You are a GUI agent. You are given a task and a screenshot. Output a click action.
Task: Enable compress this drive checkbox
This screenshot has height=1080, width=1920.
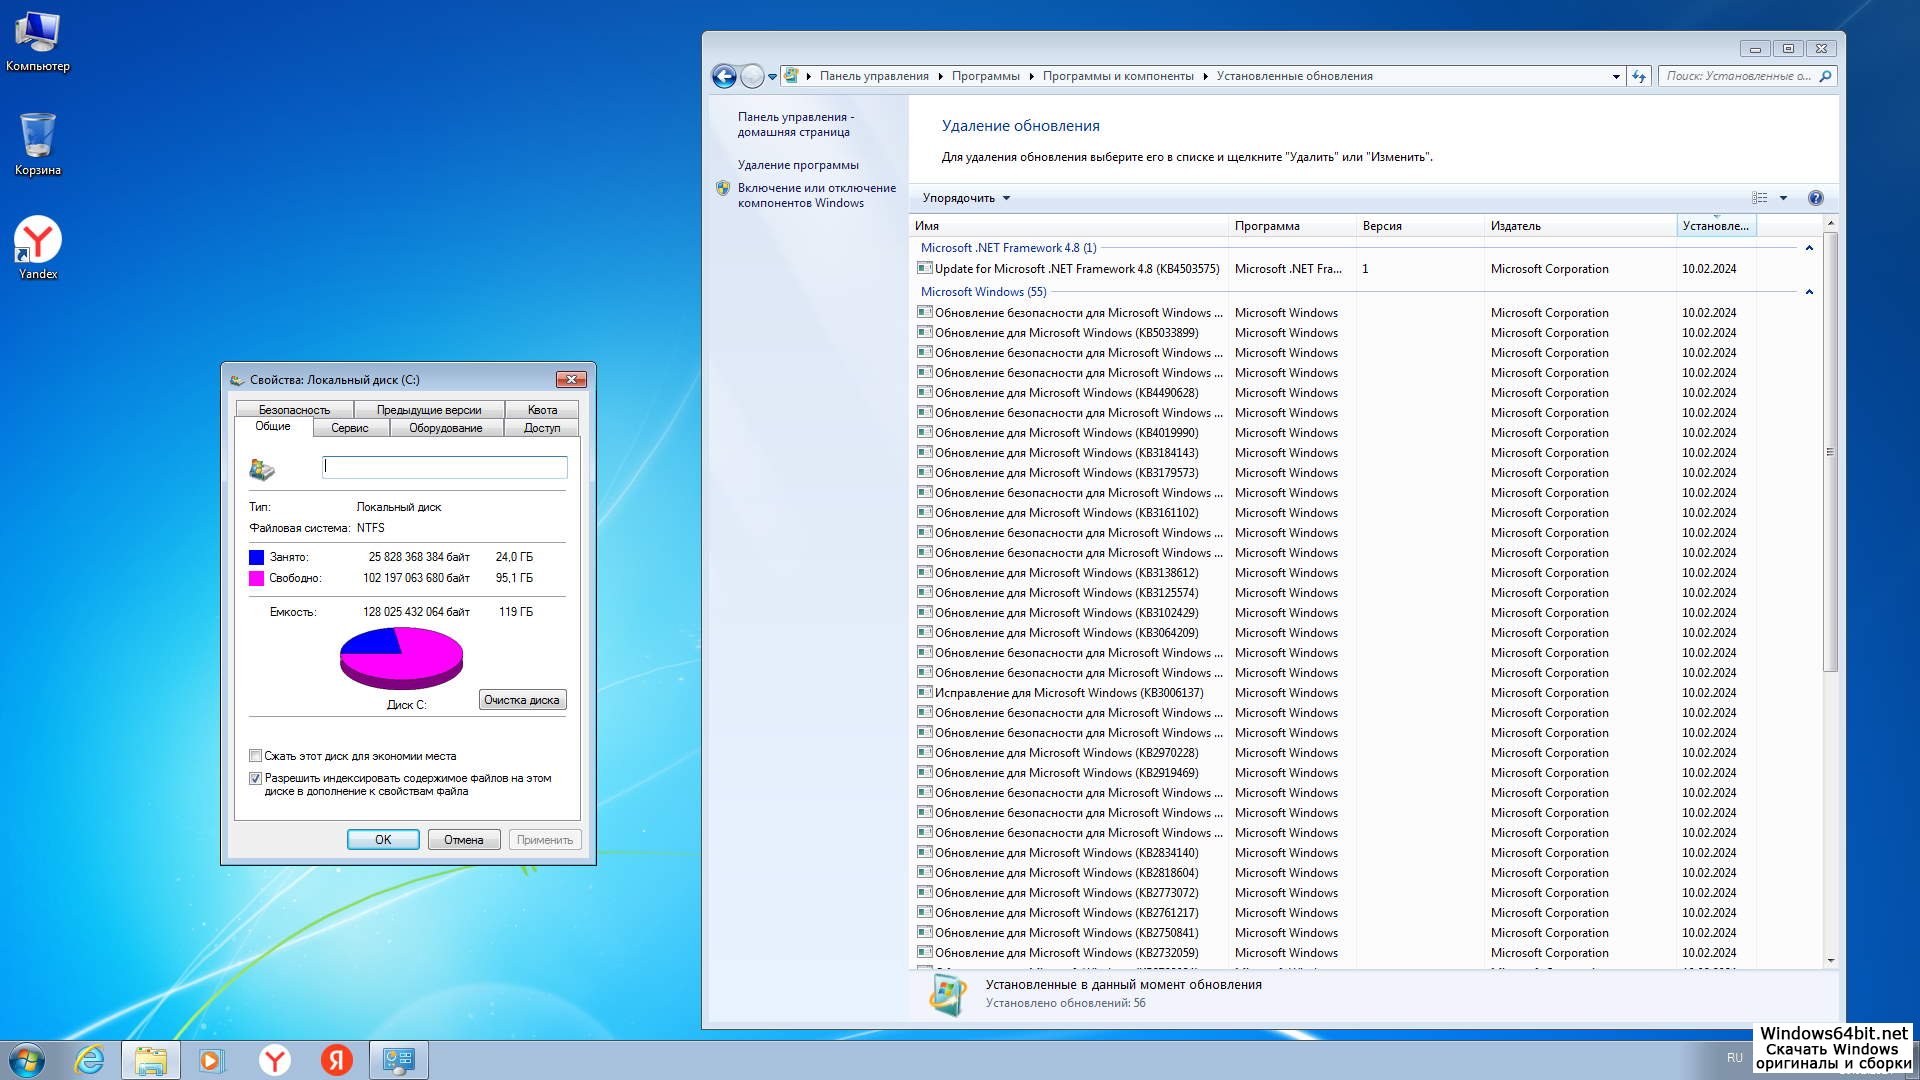tap(256, 756)
